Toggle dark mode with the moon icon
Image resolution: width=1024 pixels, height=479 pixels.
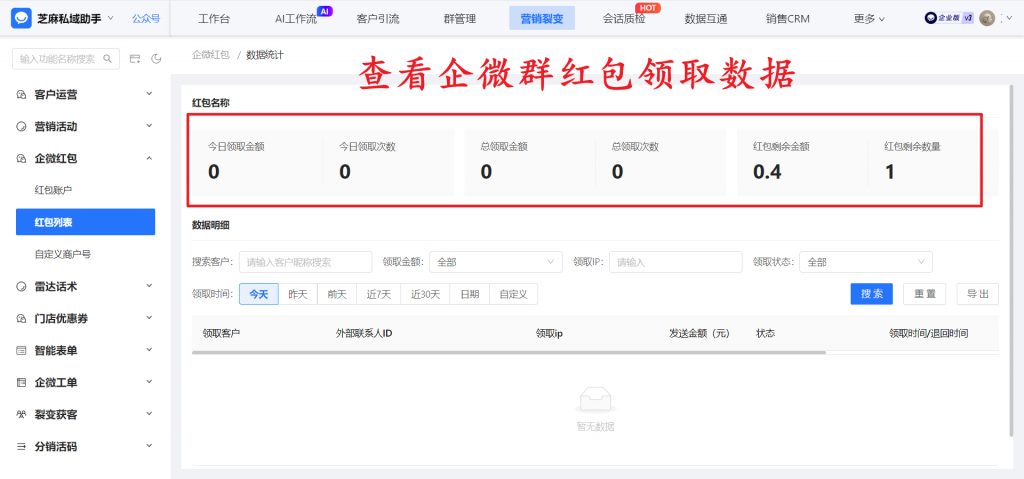point(156,59)
